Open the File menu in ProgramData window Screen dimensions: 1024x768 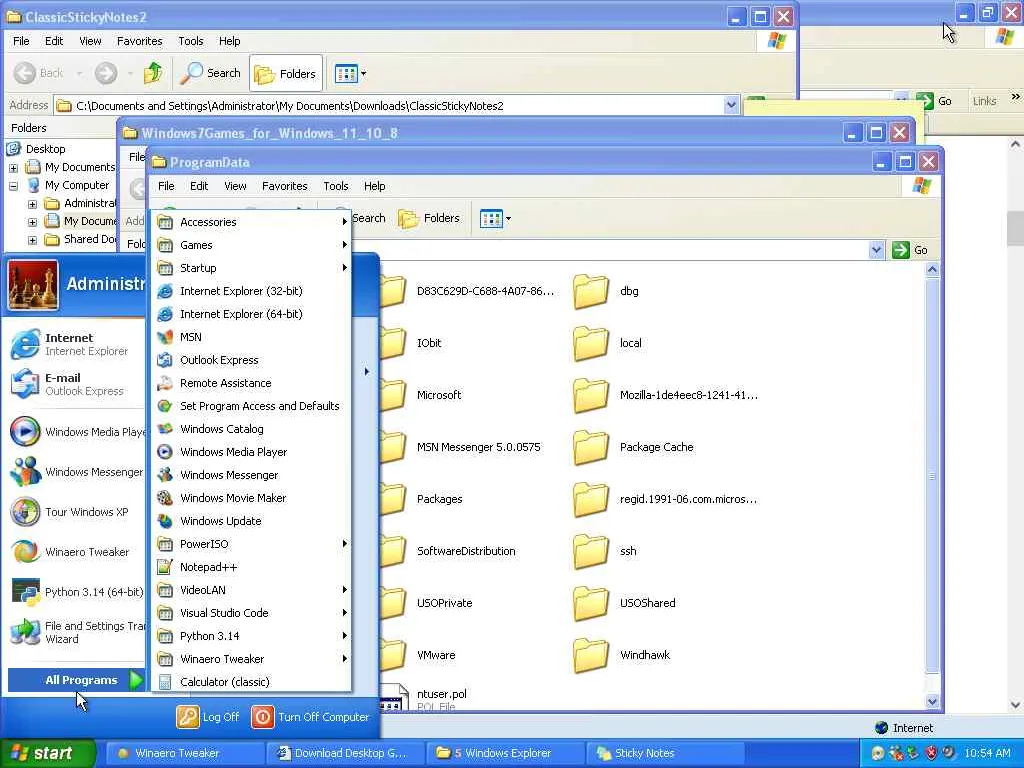pyautogui.click(x=167, y=186)
